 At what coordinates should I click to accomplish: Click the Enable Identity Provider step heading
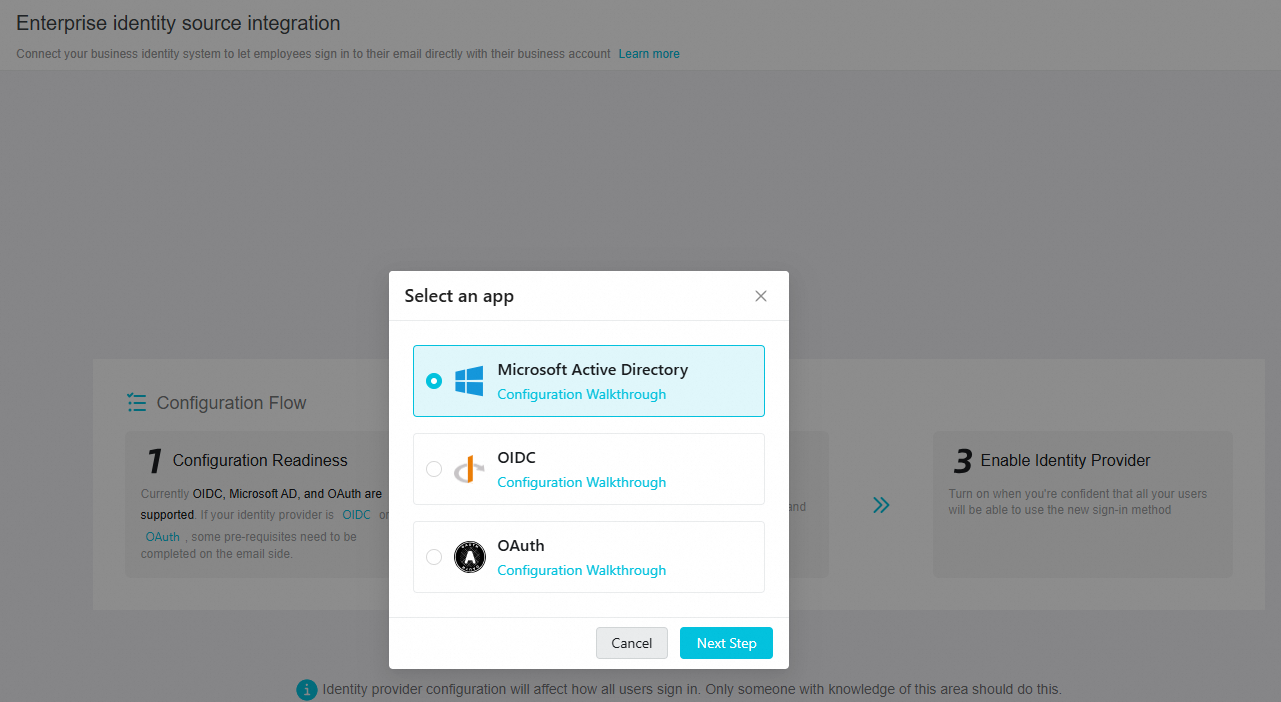pos(1066,461)
